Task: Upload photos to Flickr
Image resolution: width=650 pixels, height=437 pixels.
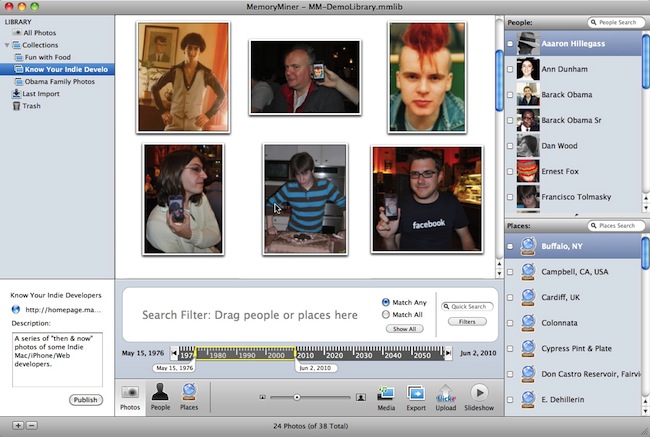Action: click(447, 397)
